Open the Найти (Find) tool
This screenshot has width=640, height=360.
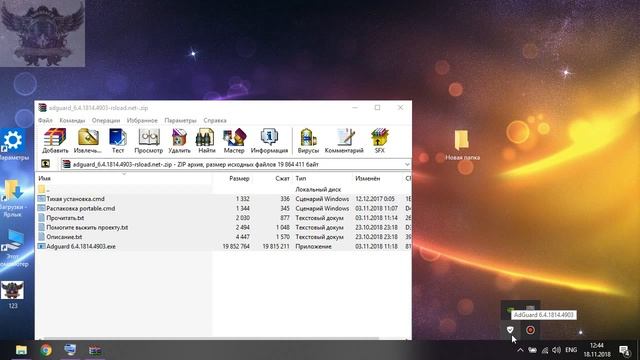(207, 141)
